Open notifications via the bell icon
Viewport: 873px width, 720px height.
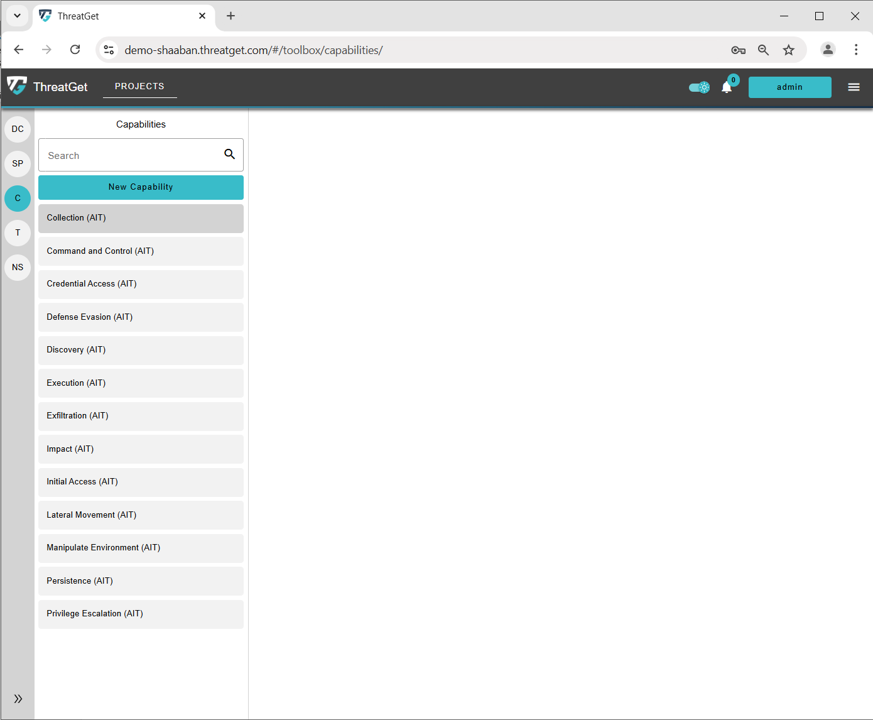click(x=726, y=87)
